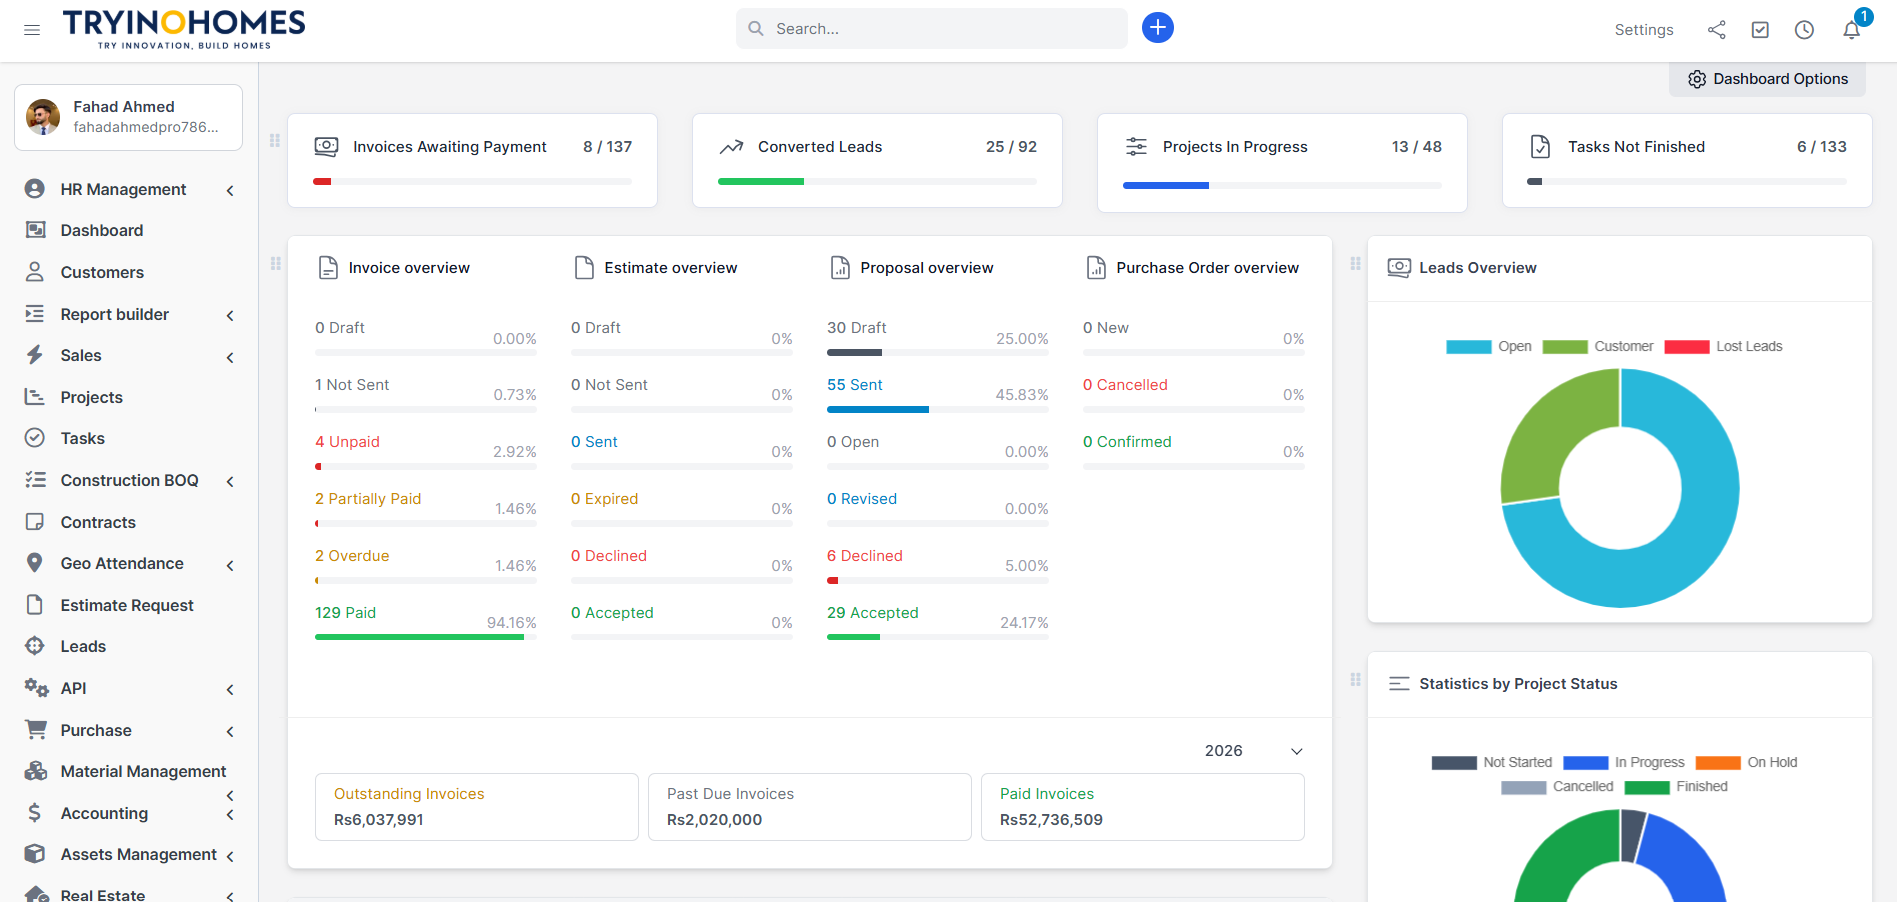Open the Settings link in the header
This screenshot has width=1897, height=902.
click(1644, 30)
